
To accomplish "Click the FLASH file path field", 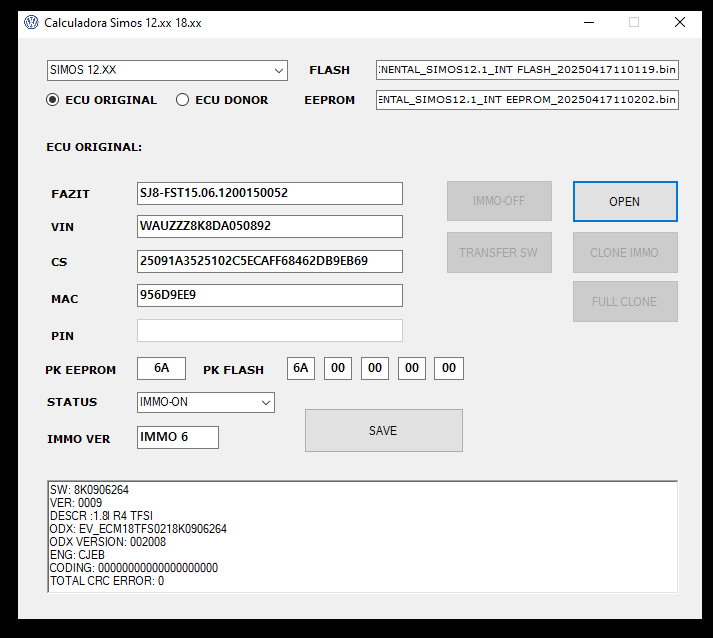I will tap(527, 70).
